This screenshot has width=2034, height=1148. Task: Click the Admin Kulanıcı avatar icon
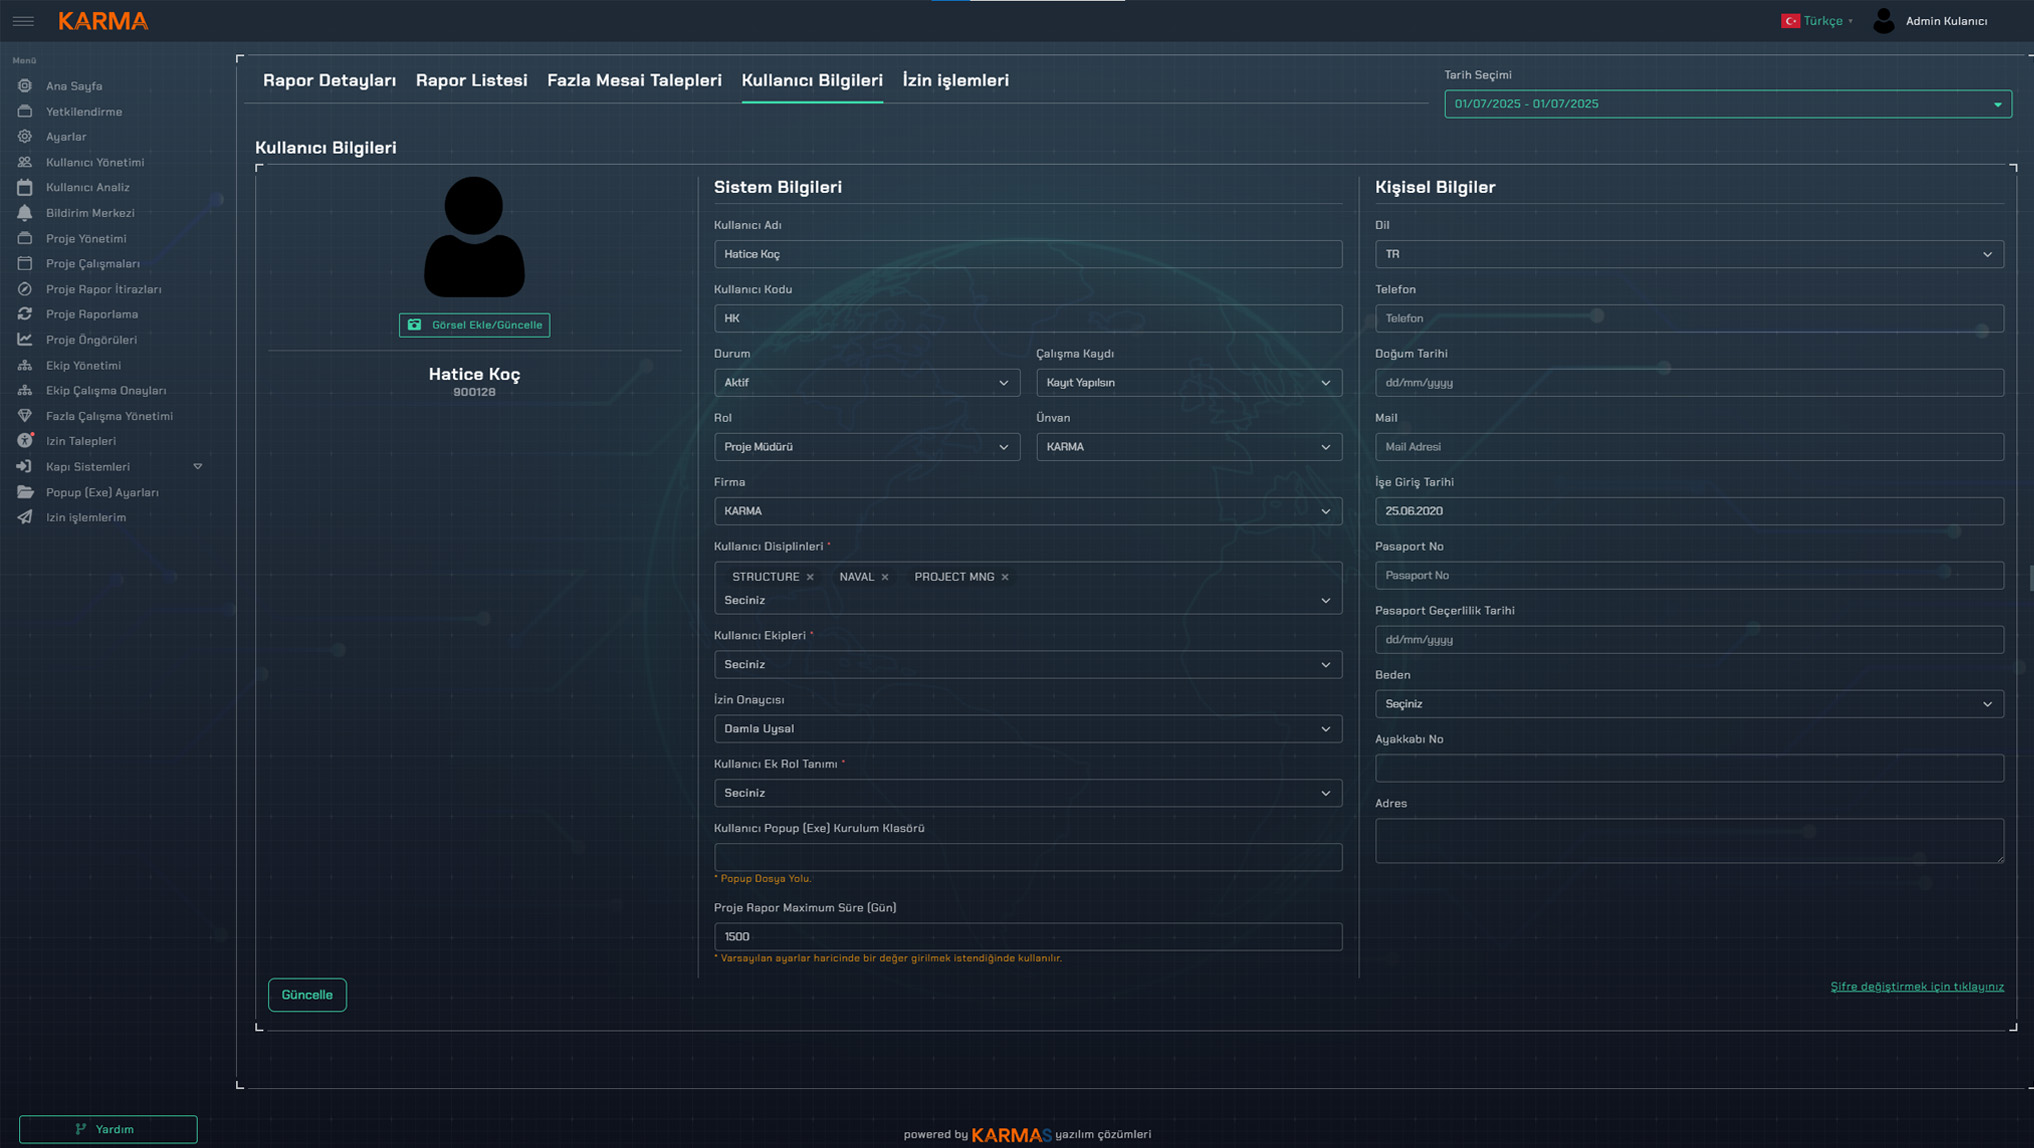(x=1883, y=21)
